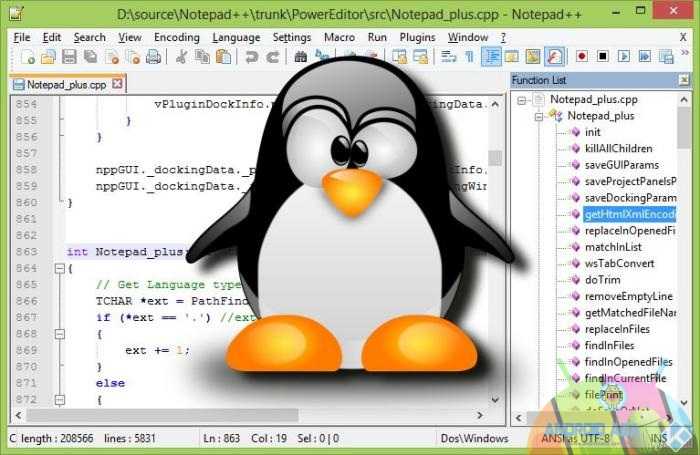Toggle Word Wrap in the toolbar
700x455 pixels.
[448, 57]
